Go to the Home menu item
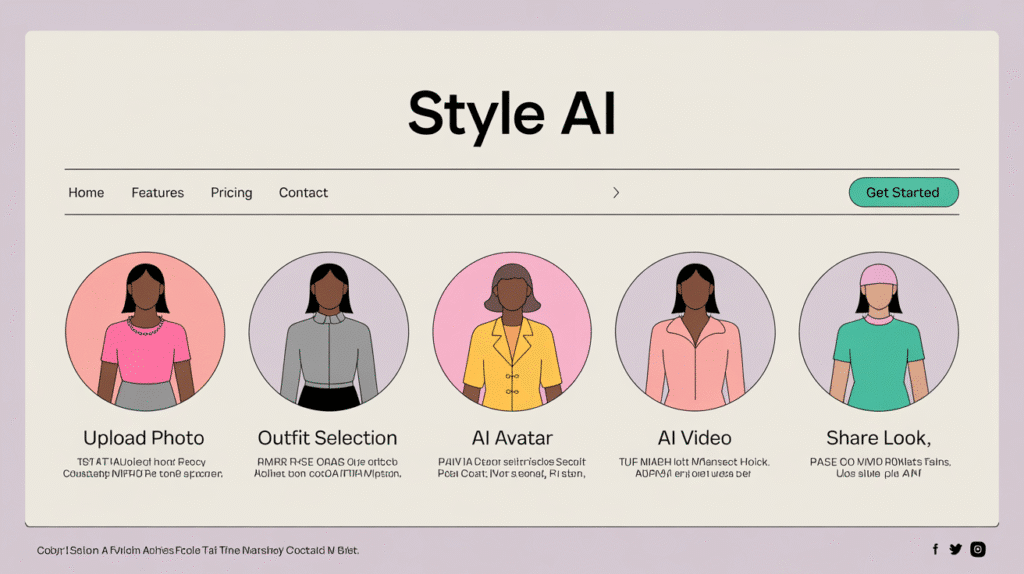The width and height of the screenshot is (1024, 574). click(86, 192)
